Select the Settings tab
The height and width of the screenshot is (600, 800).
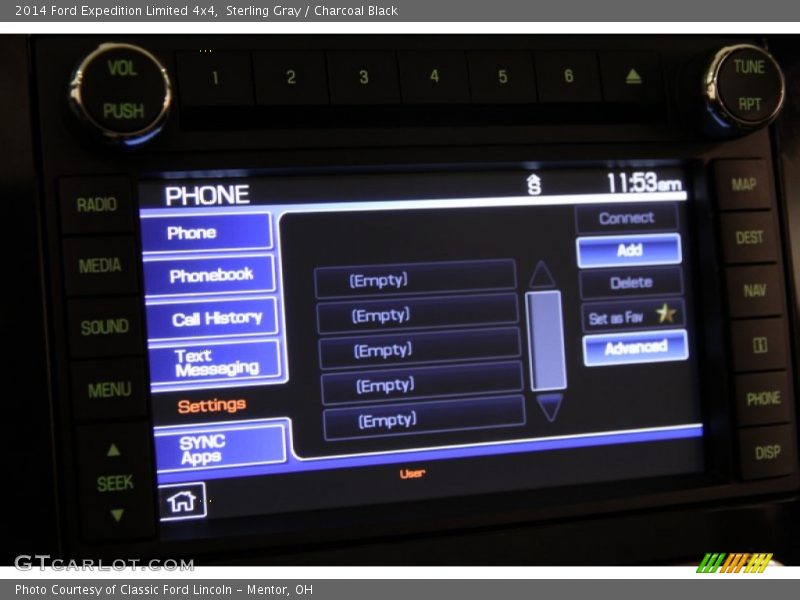pyautogui.click(x=212, y=406)
